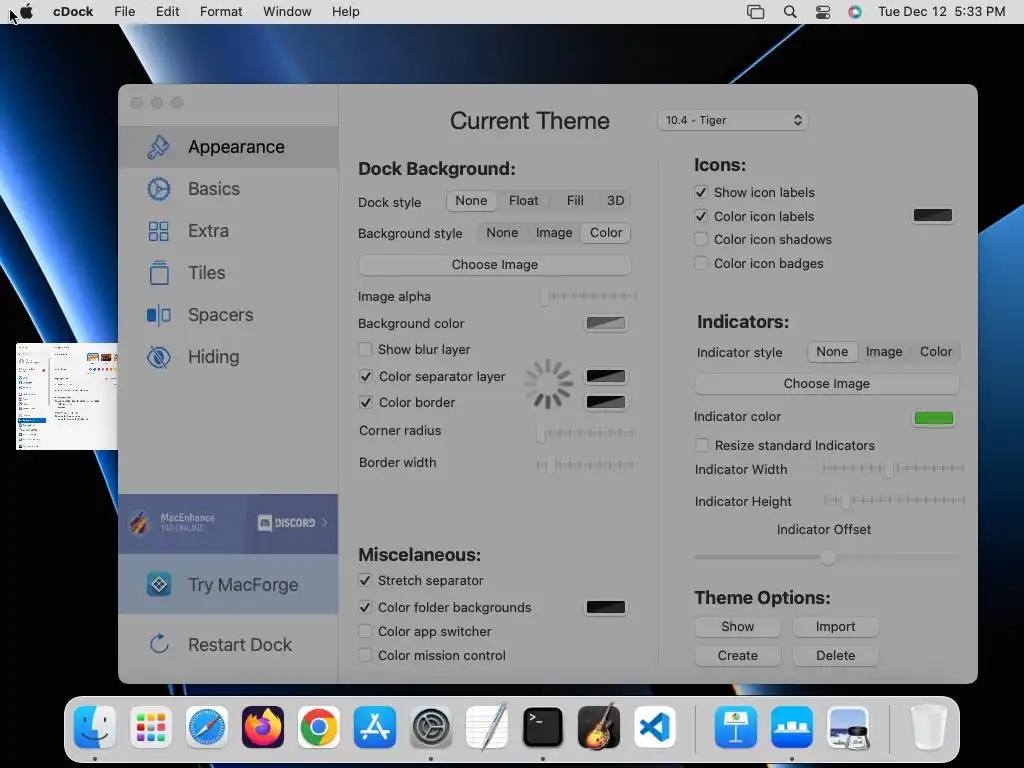Open the File menu
Screen dimensions: 1024x768
124,12
